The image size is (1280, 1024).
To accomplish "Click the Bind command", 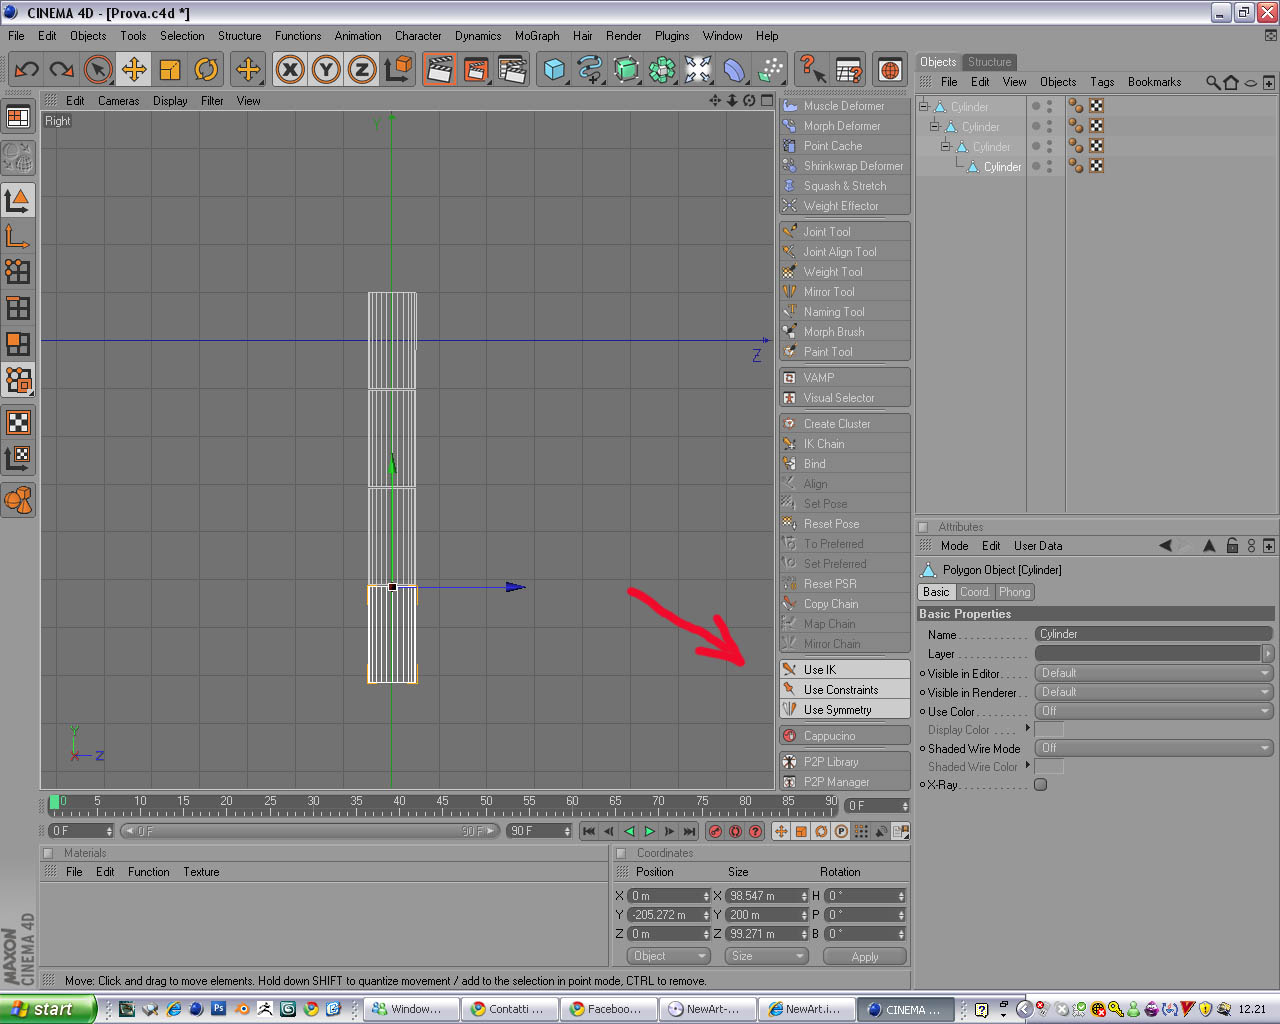I will point(845,464).
